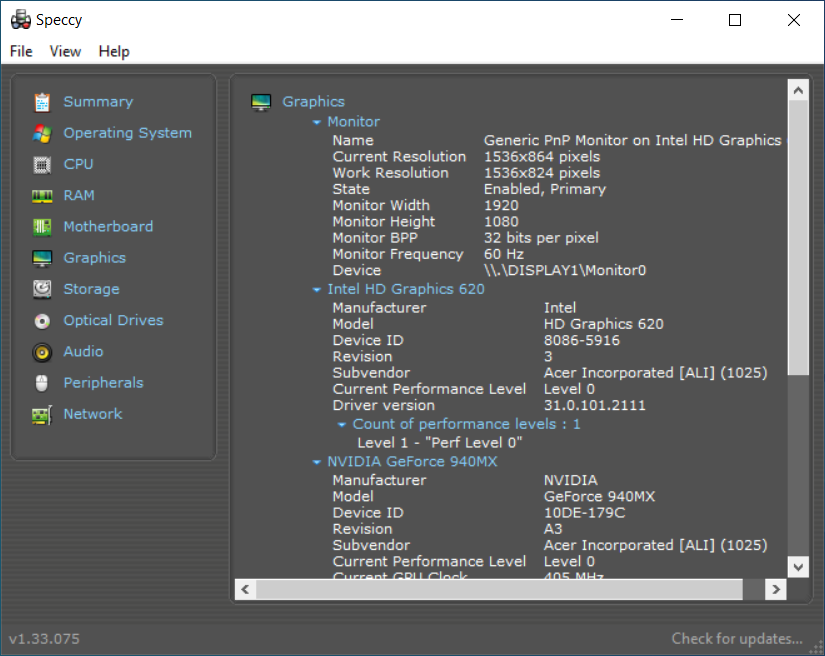Open the Summary section
The width and height of the screenshot is (825, 656).
(x=98, y=102)
